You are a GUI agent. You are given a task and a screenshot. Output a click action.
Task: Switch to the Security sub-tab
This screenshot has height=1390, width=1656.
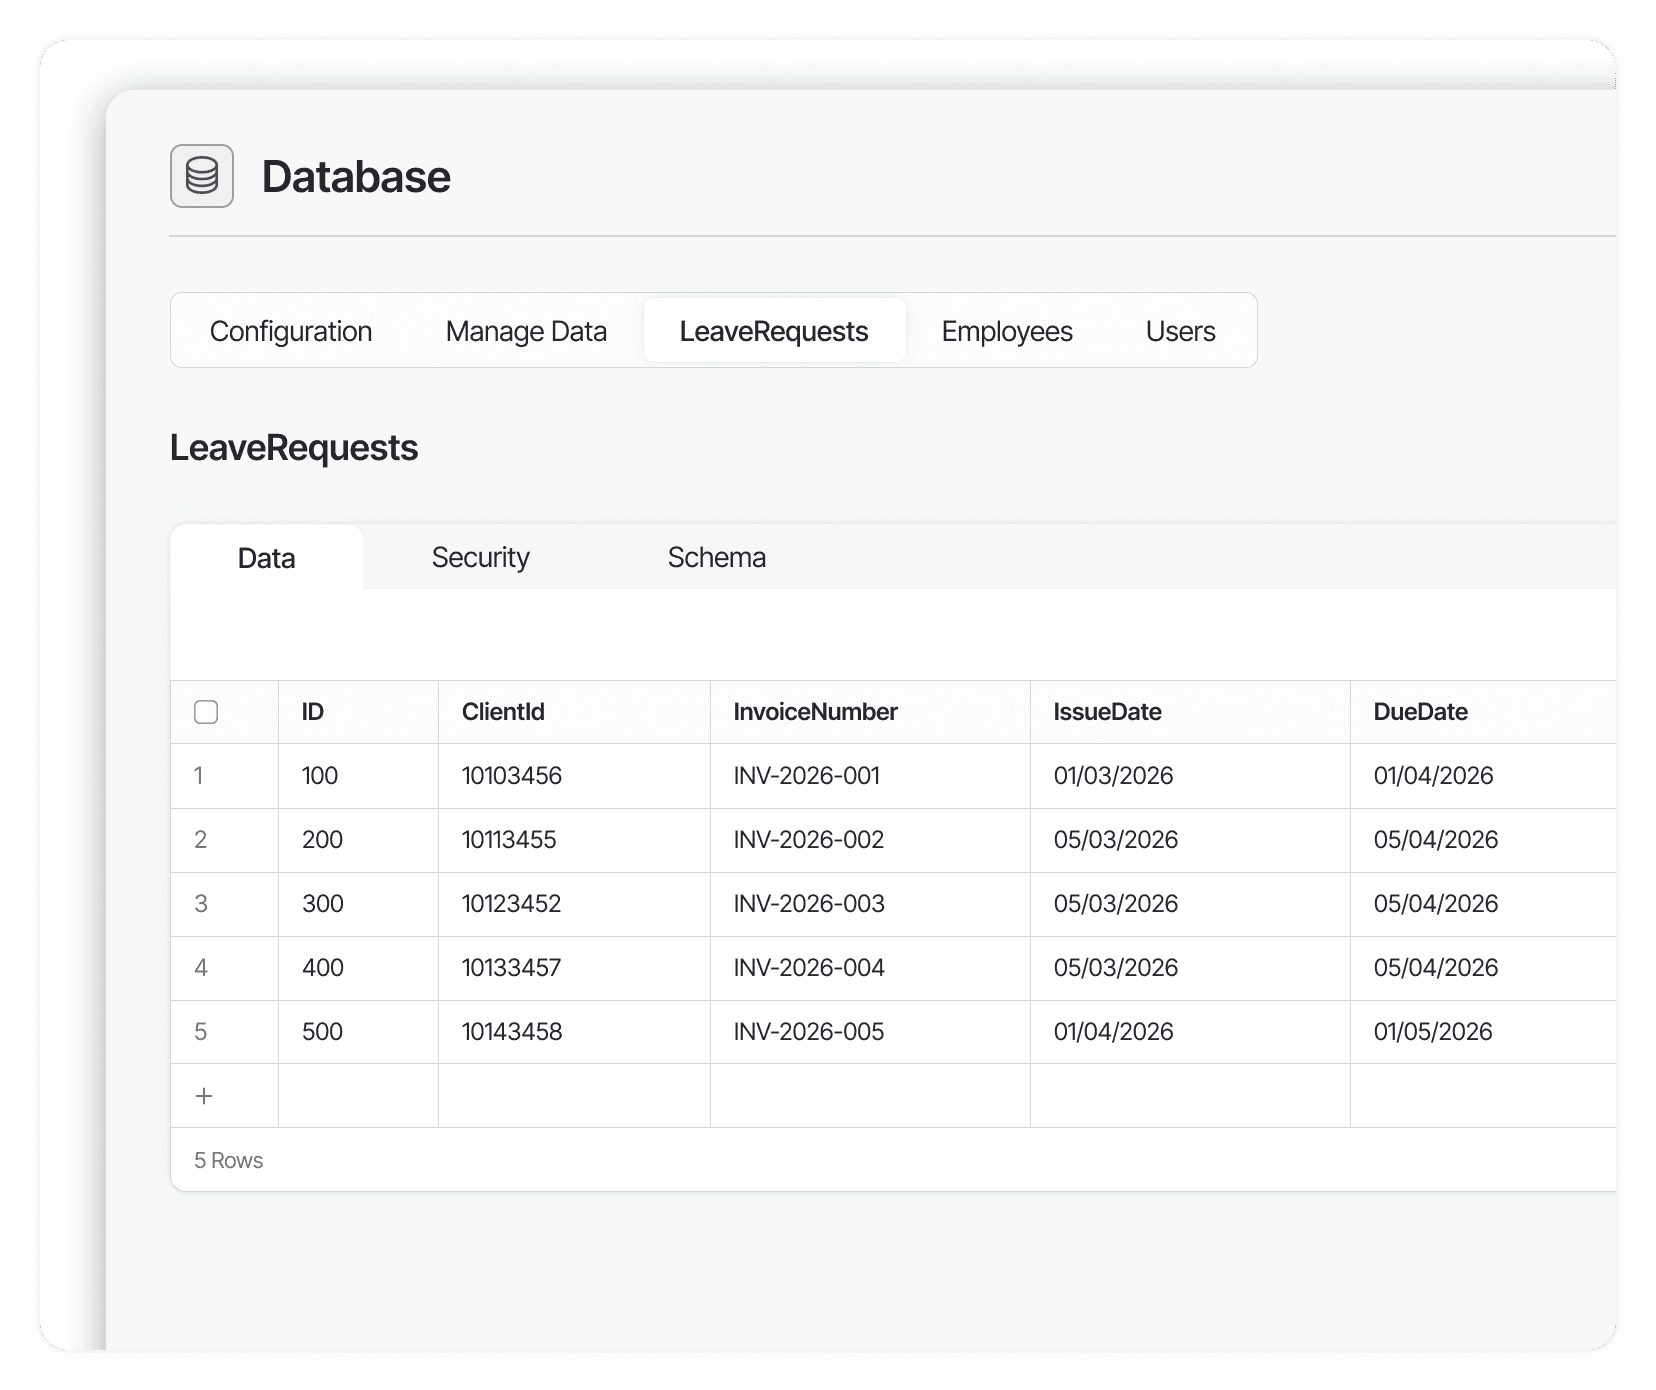(480, 557)
